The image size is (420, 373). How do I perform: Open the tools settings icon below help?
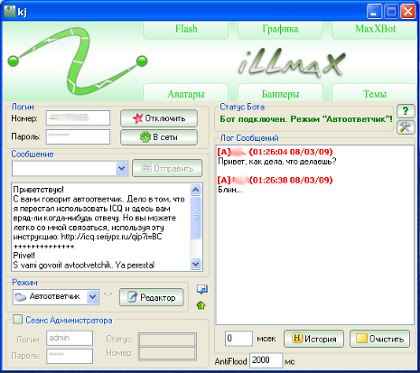(406, 128)
